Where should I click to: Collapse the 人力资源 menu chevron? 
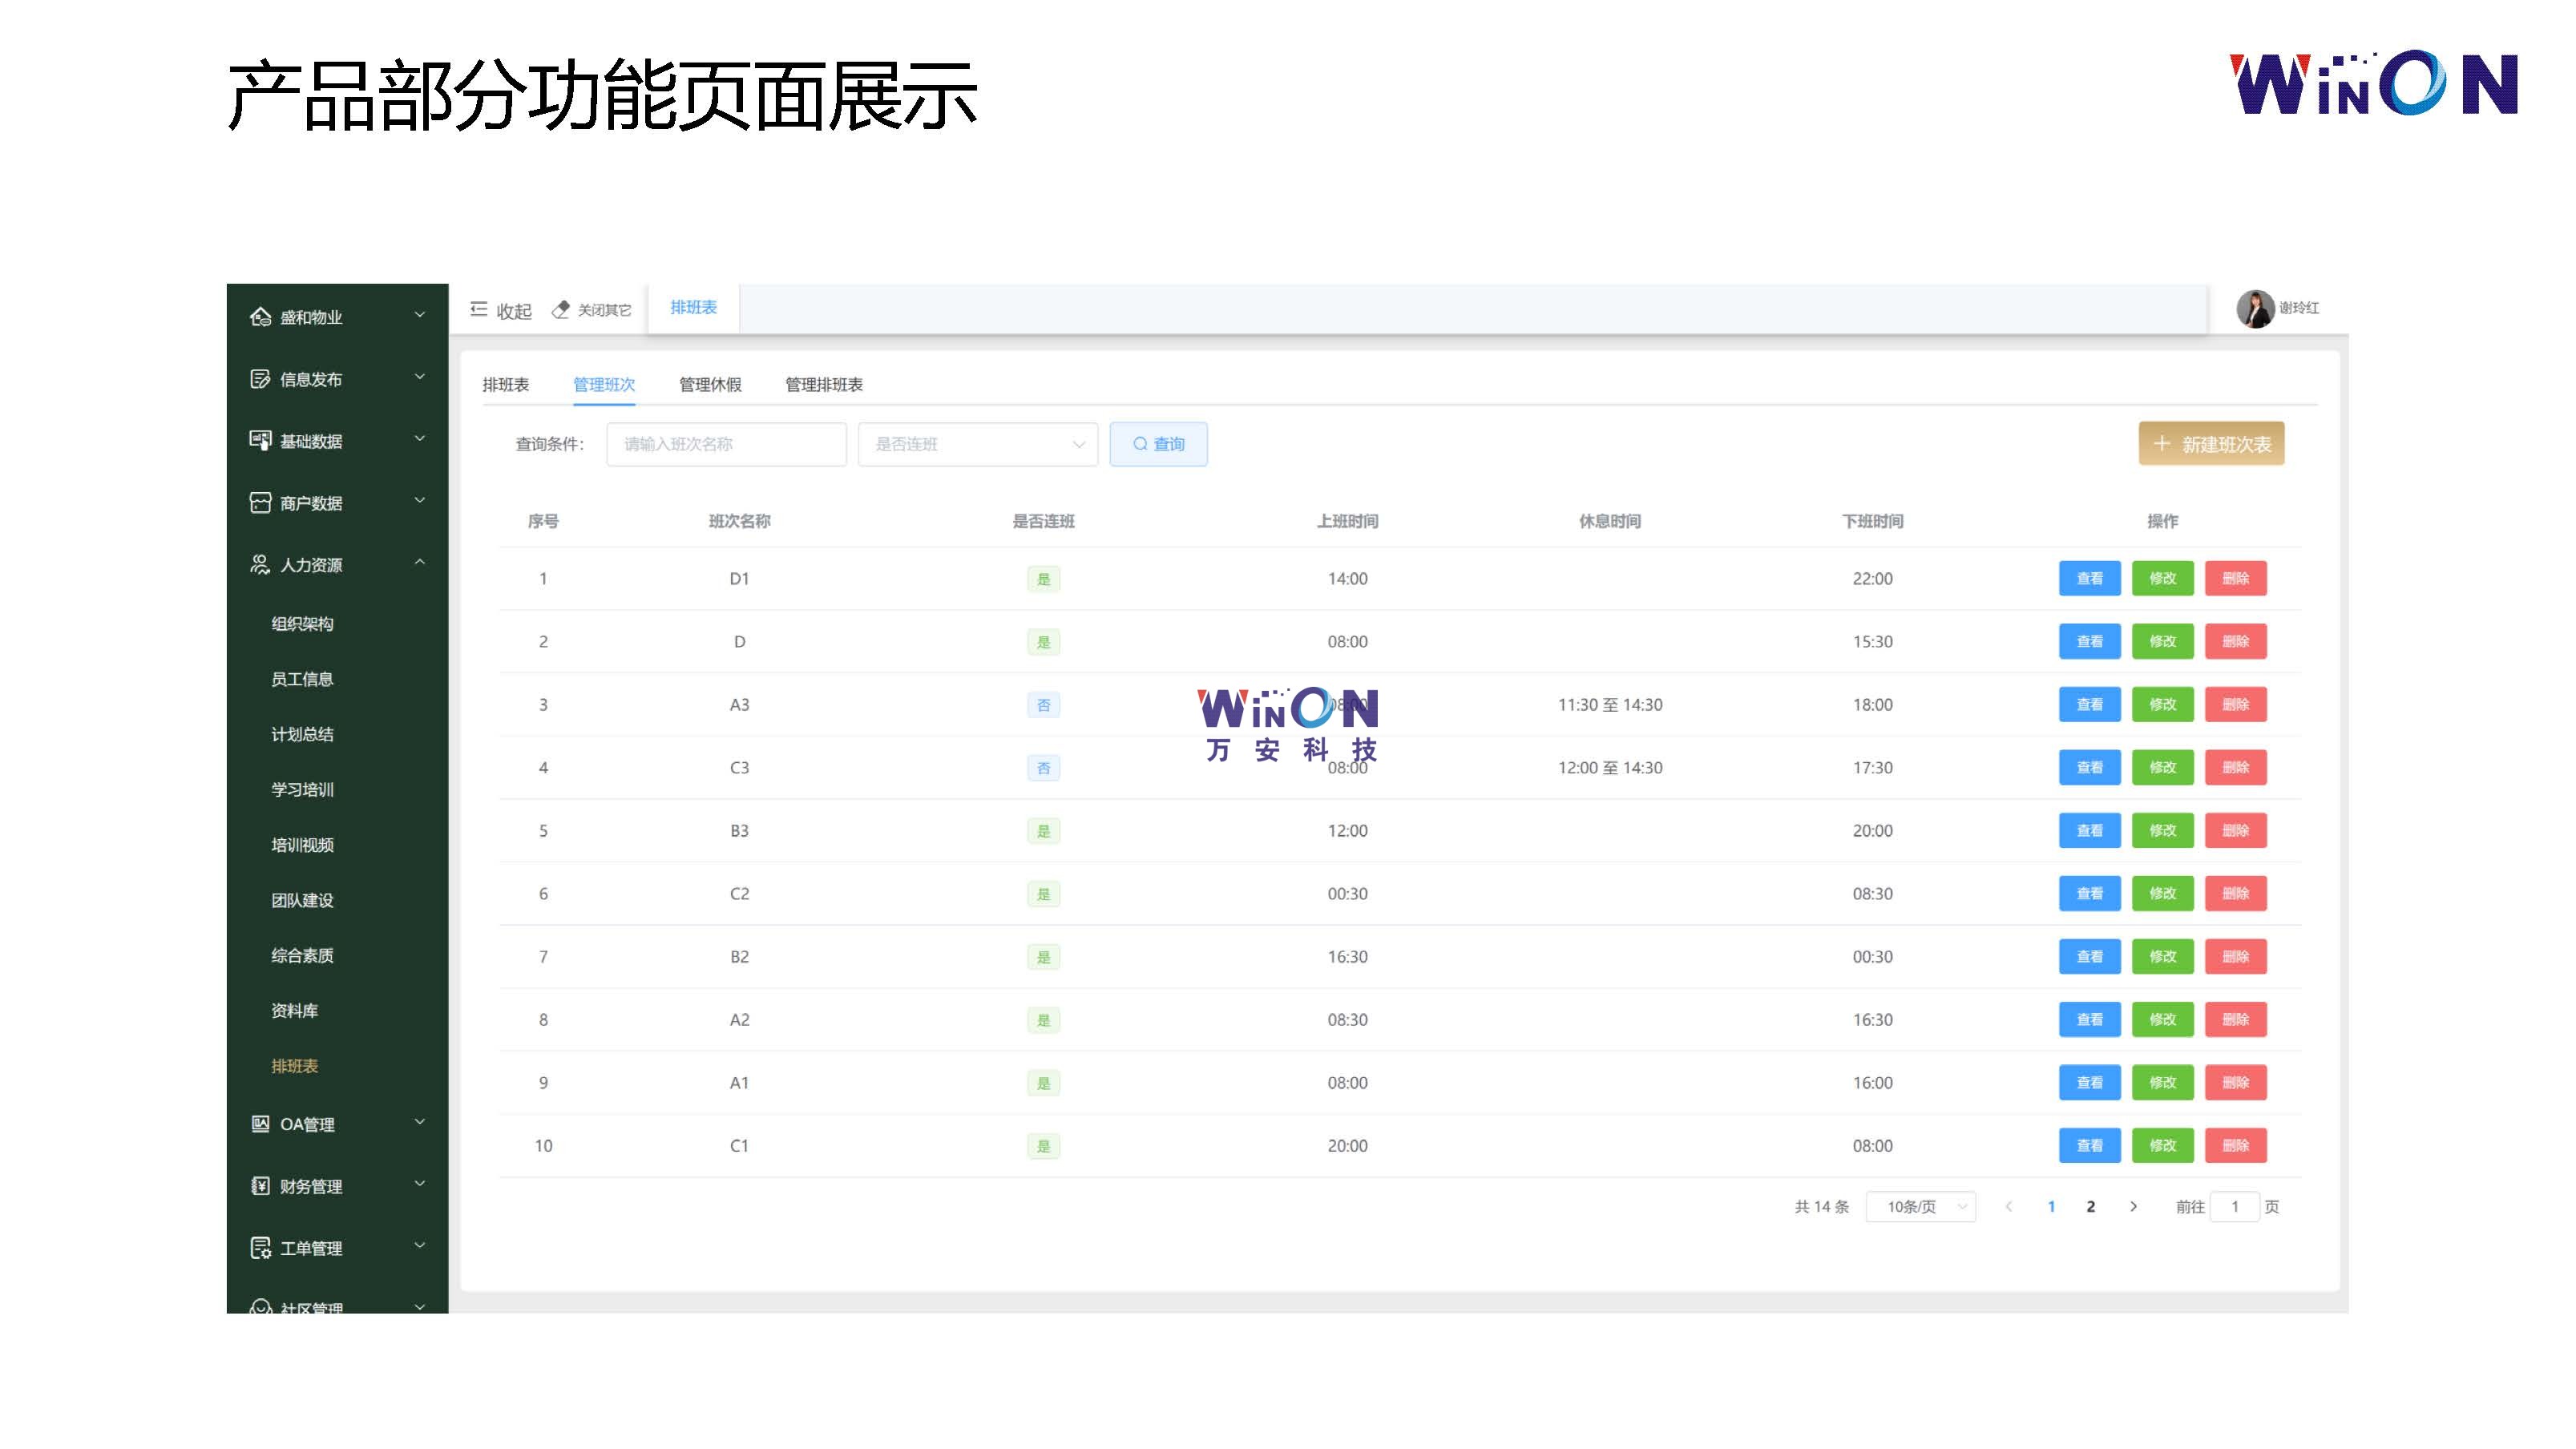coord(420,563)
